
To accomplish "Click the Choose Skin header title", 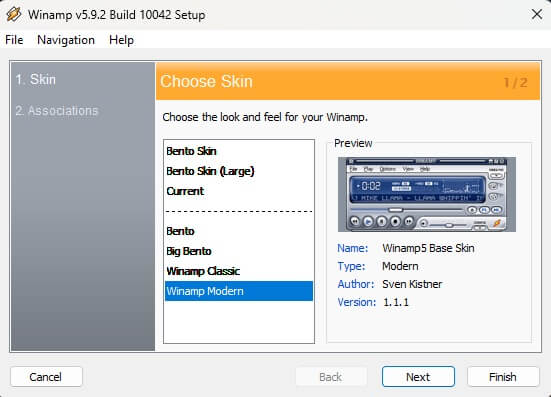I will 207,81.
